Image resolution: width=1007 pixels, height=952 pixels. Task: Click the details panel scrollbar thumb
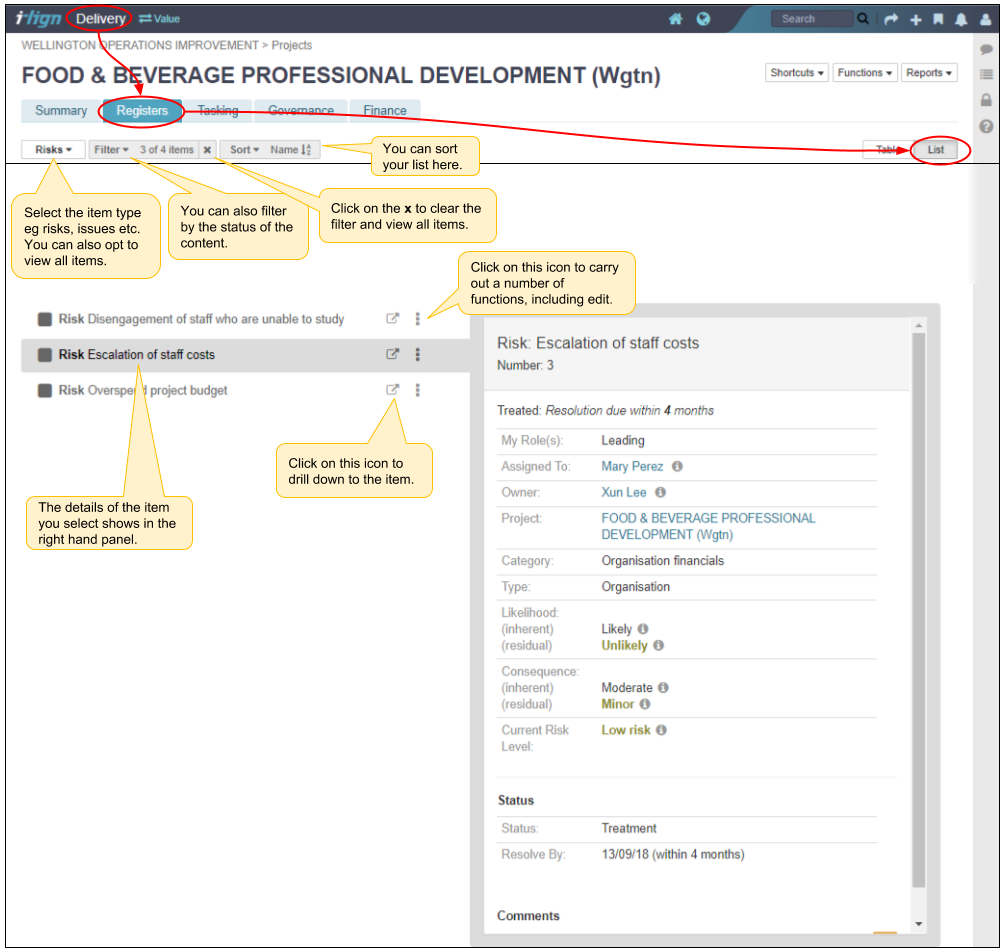pyautogui.click(x=918, y=610)
